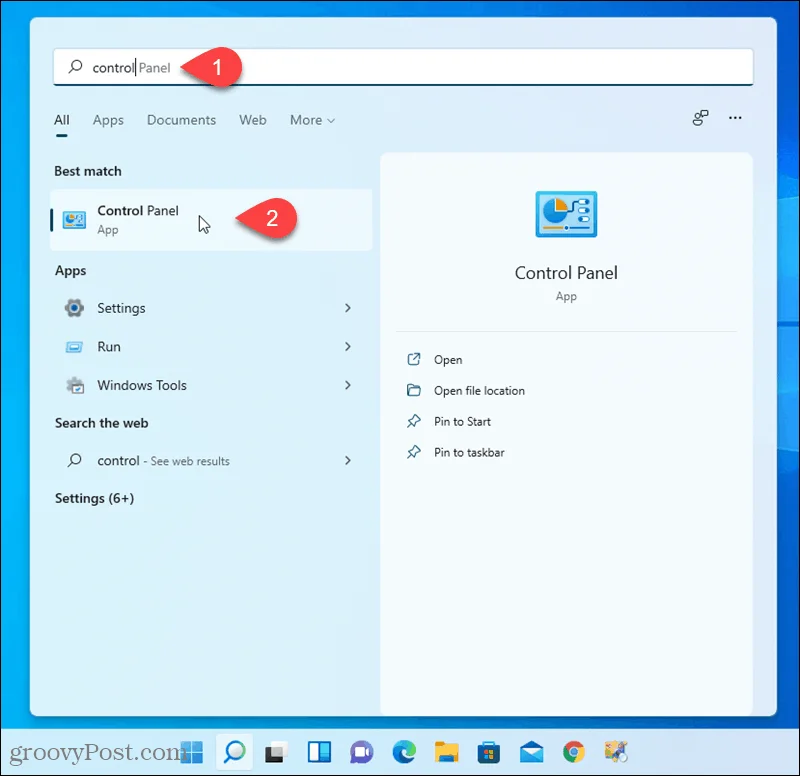The image size is (800, 776).
Task: Click the folder icon for file location
Action: [x=414, y=390]
